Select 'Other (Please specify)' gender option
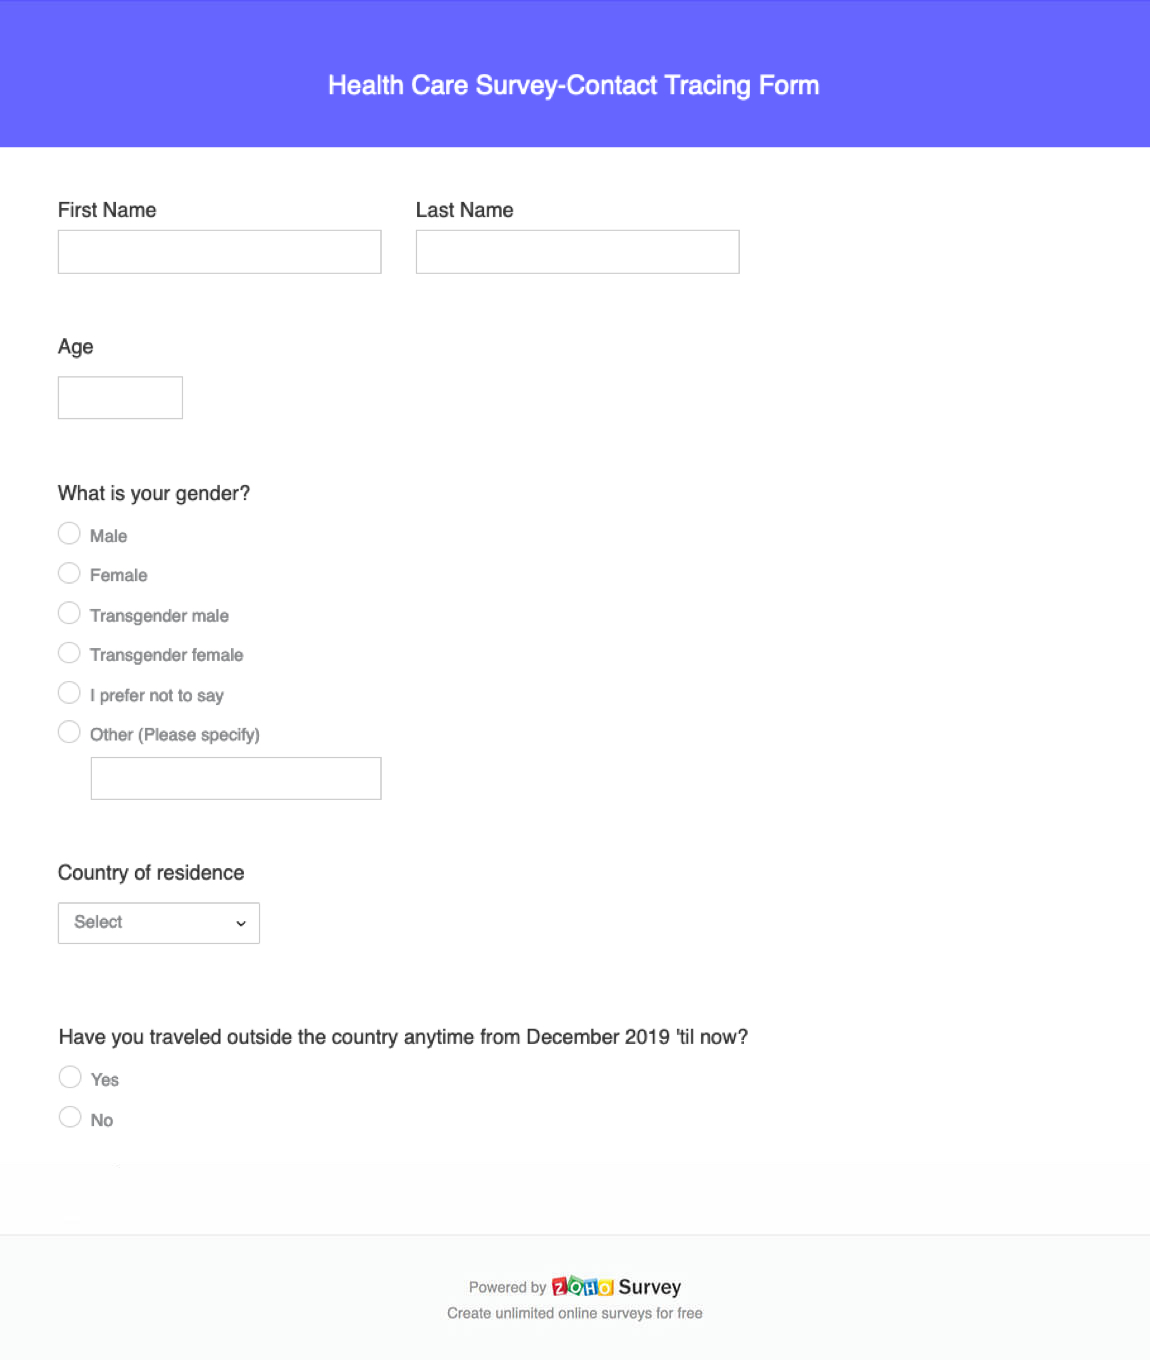This screenshot has height=1360, width=1150. [69, 731]
